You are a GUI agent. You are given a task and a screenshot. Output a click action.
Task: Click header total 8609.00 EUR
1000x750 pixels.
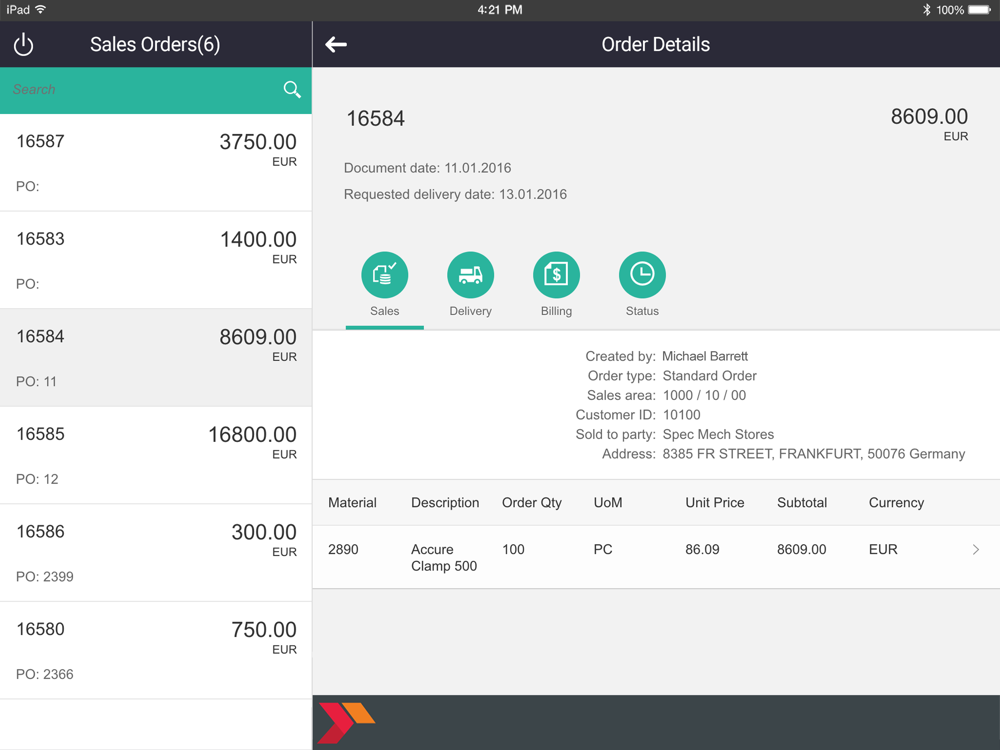click(x=929, y=124)
